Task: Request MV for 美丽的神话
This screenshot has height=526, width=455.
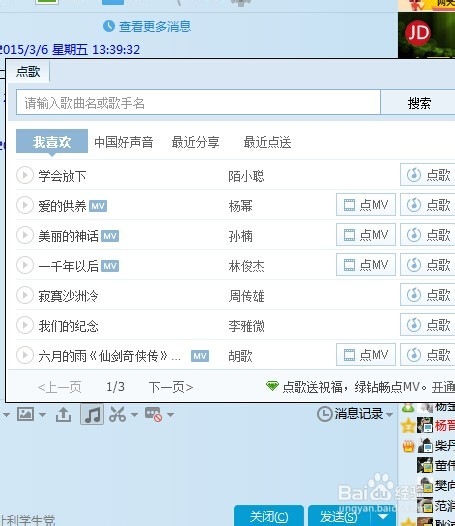Action: pos(366,235)
